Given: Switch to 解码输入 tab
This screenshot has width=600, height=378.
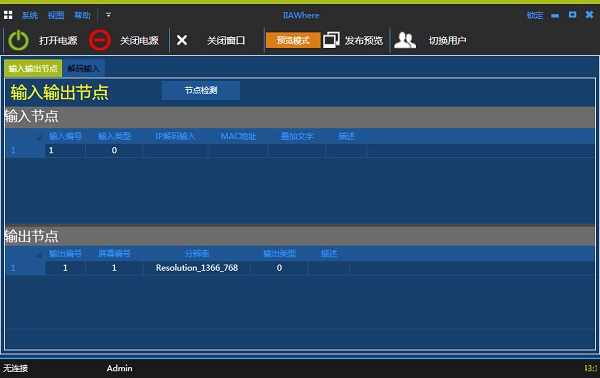Looking at the screenshot, I should [x=83, y=69].
